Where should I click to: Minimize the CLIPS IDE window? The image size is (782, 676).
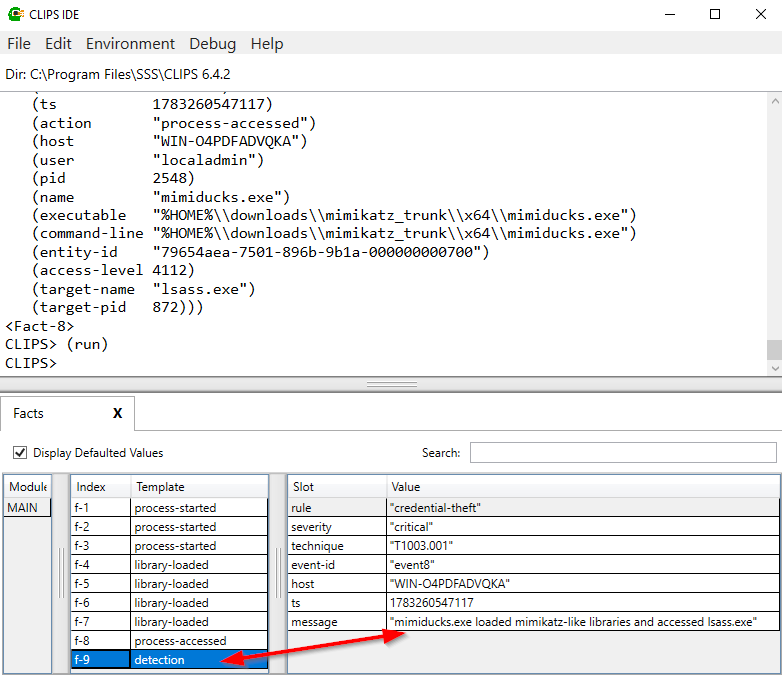pos(670,14)
